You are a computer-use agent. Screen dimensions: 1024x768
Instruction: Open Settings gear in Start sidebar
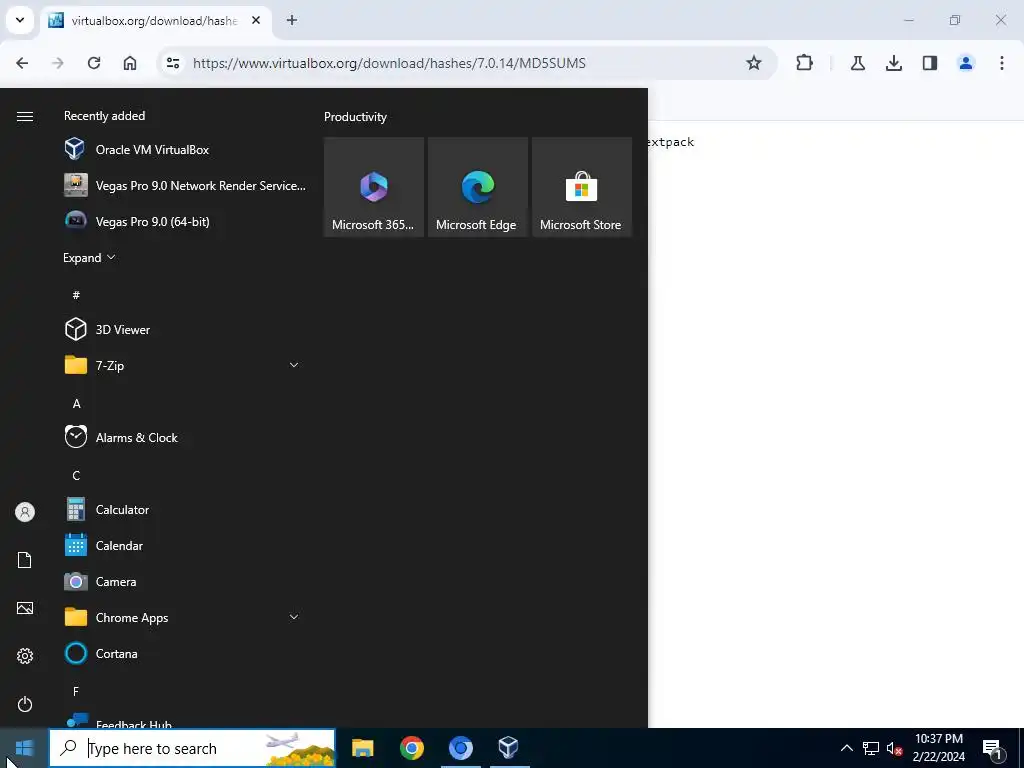(25, 656)
